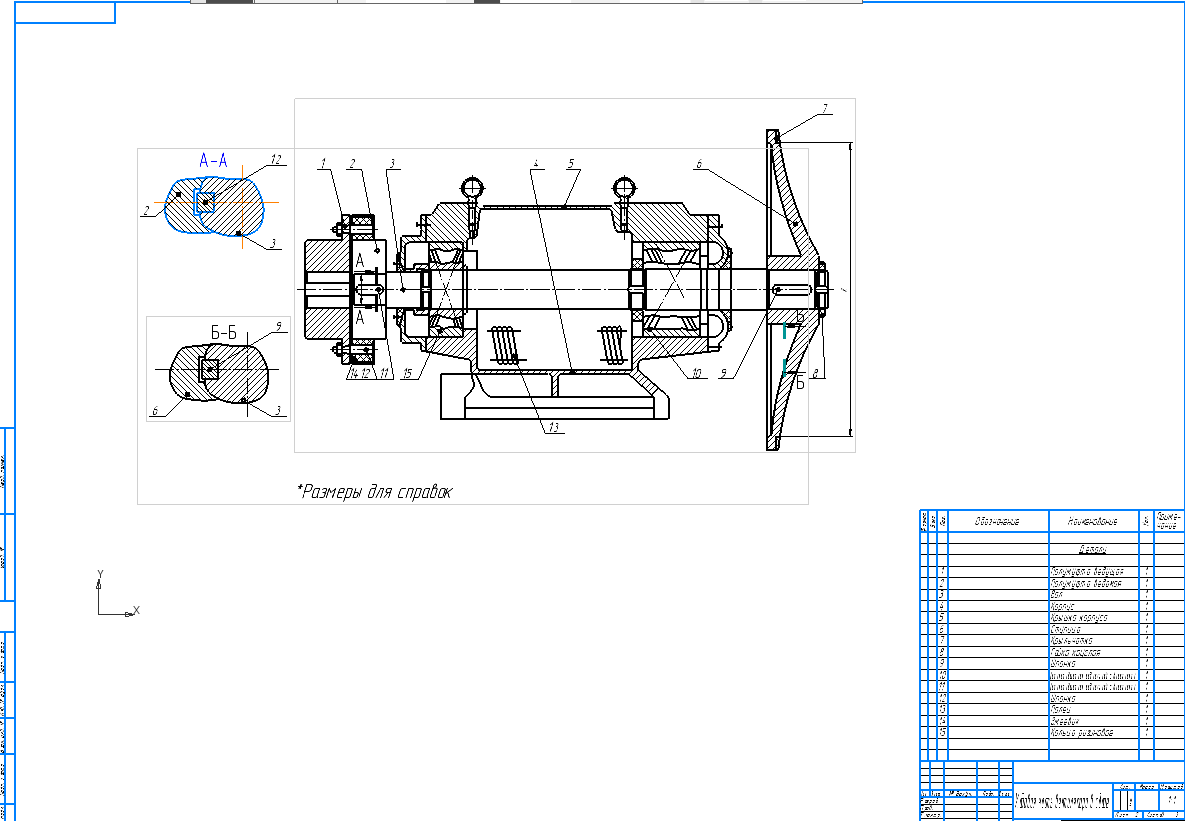Select specification row 3 "Вал"
This screenshot has height=821, width=1185.
[1091, 593]
